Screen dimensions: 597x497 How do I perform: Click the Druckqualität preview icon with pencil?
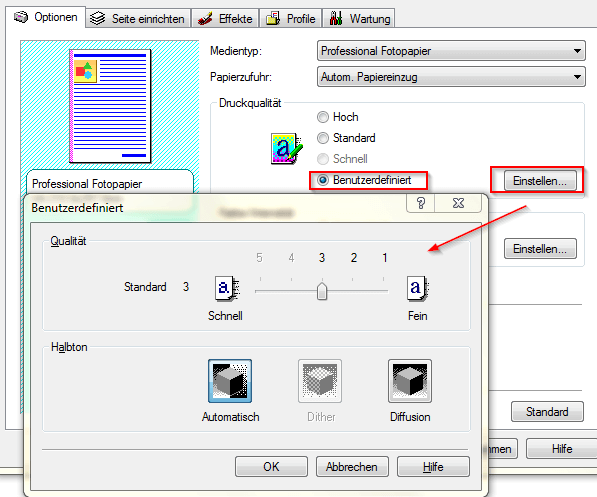[287, 148]
